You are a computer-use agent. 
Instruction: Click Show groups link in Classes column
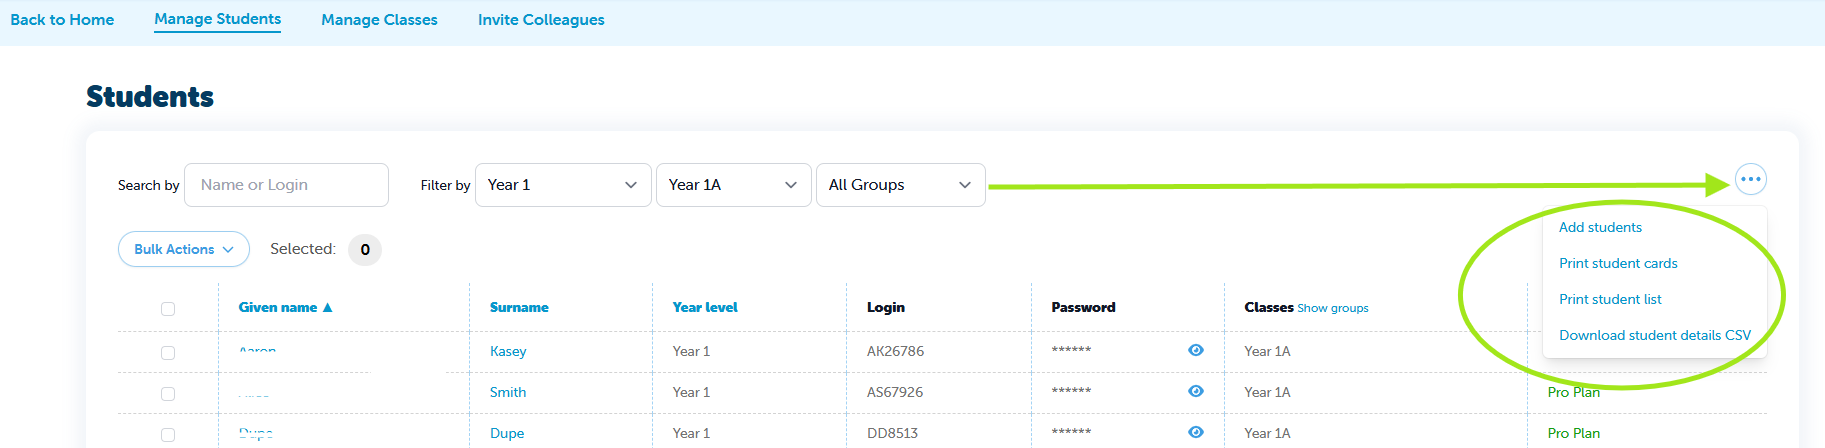tap(1332, 309)
